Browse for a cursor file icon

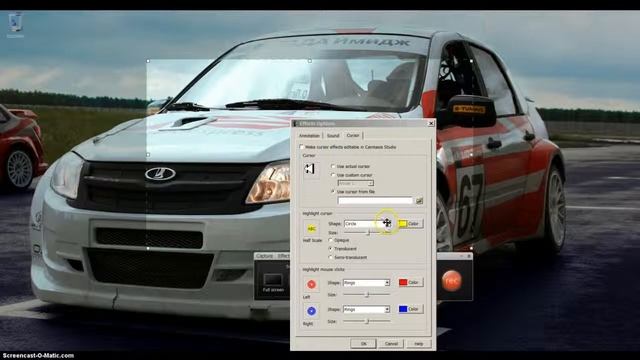point(419,200)
